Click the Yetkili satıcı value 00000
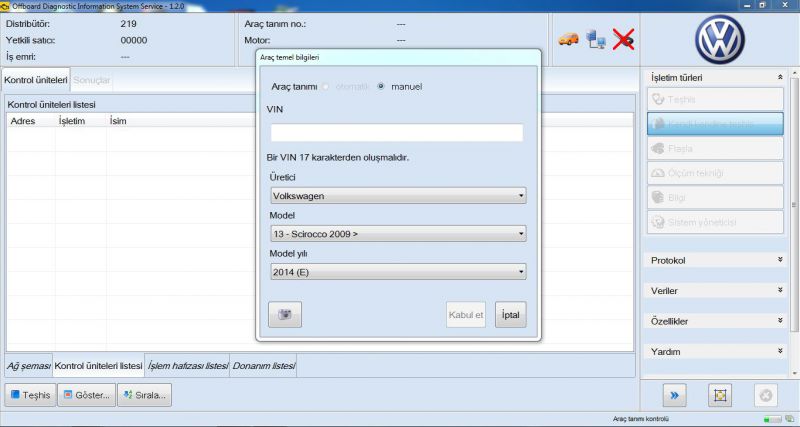Screen dimensions: 800x427 (x=134, y=40)
